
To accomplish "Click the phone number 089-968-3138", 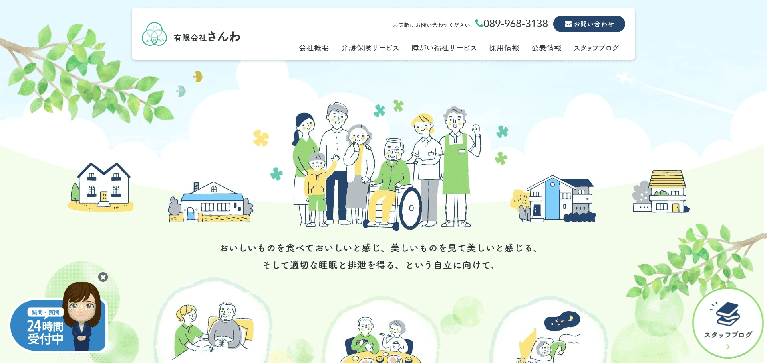I will 516,23.
